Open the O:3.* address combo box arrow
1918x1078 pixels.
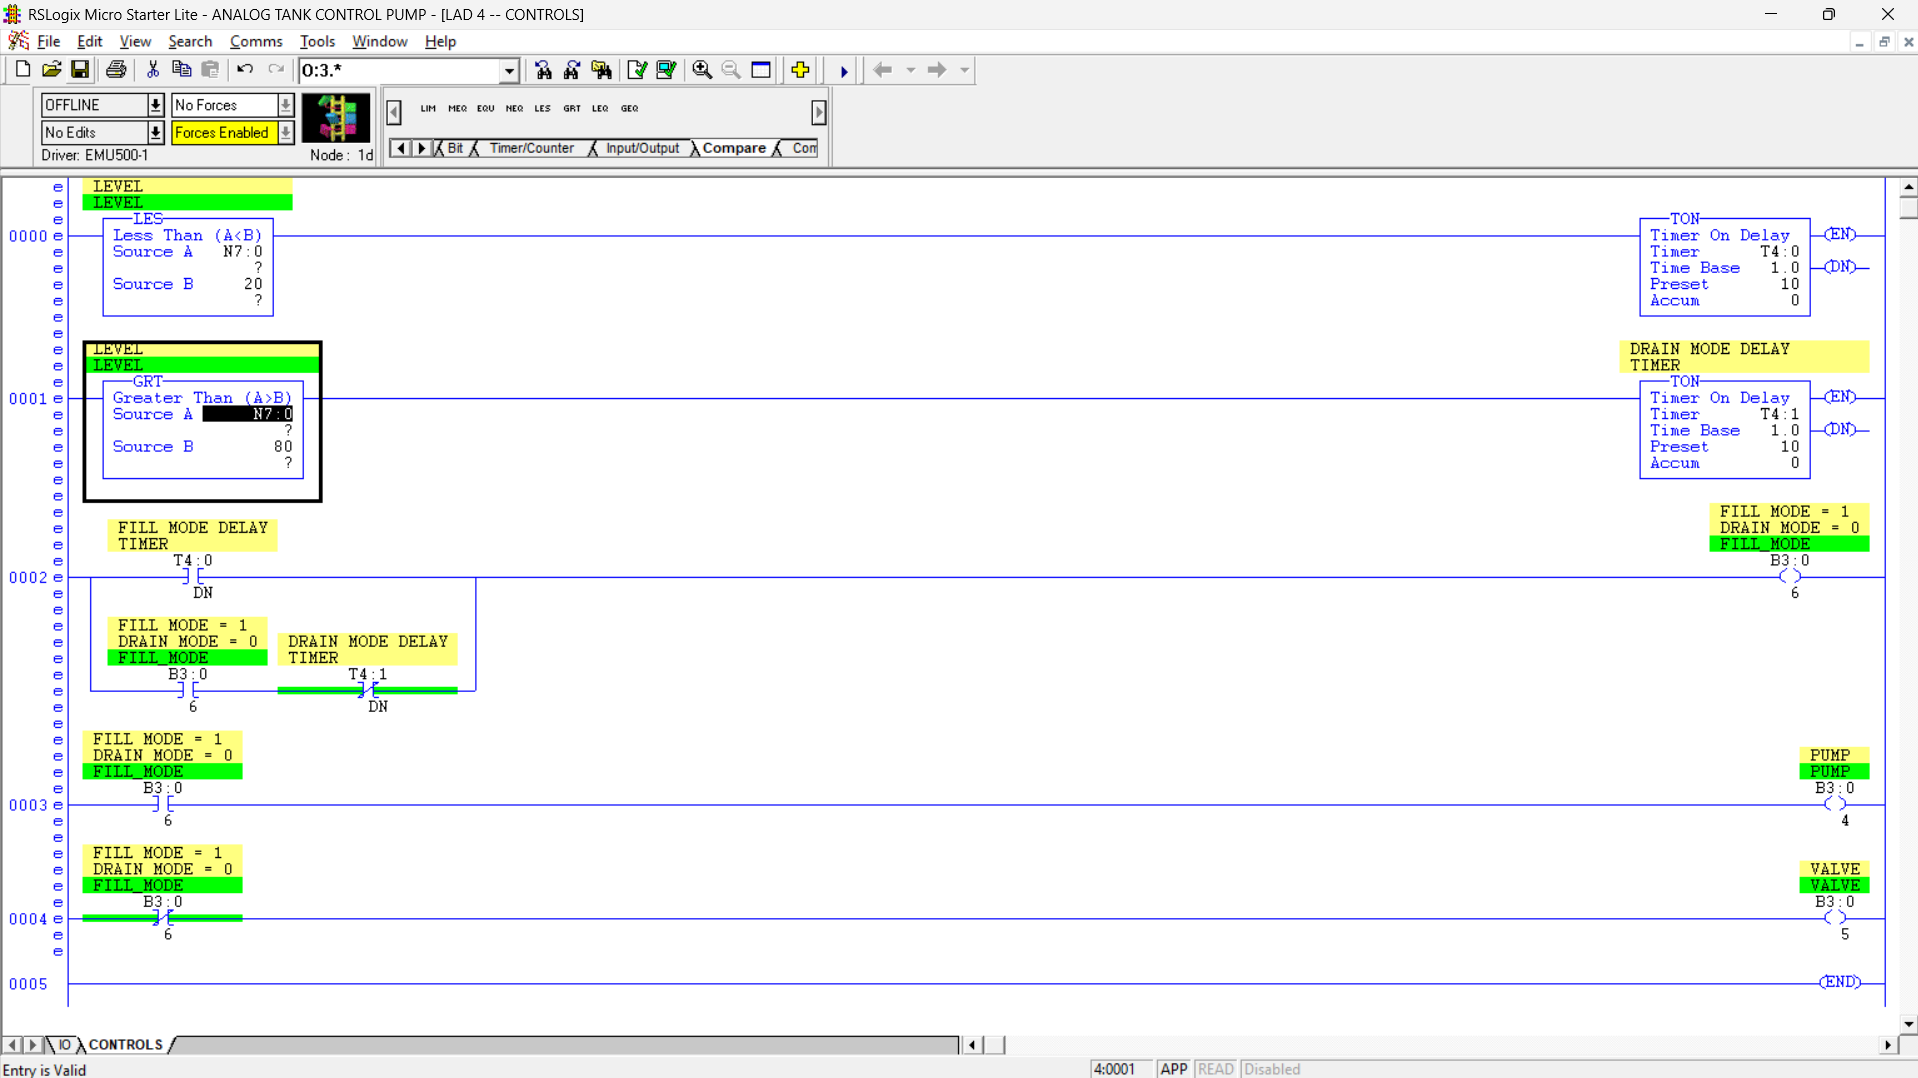pos(509,70)
